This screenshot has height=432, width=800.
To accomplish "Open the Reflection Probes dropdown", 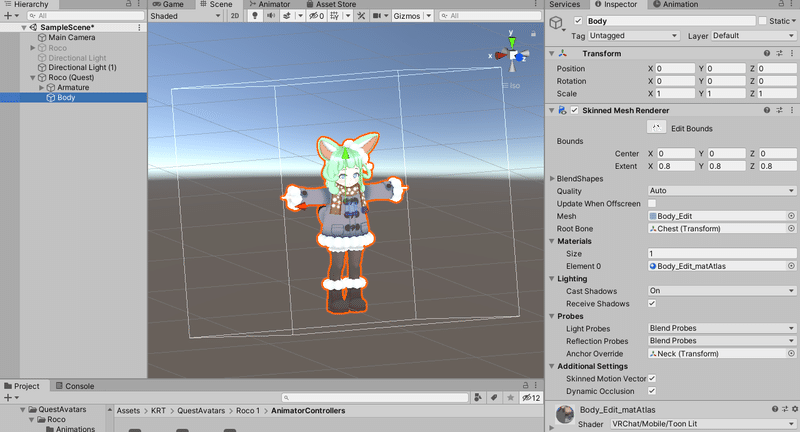I will pos(722,341).
